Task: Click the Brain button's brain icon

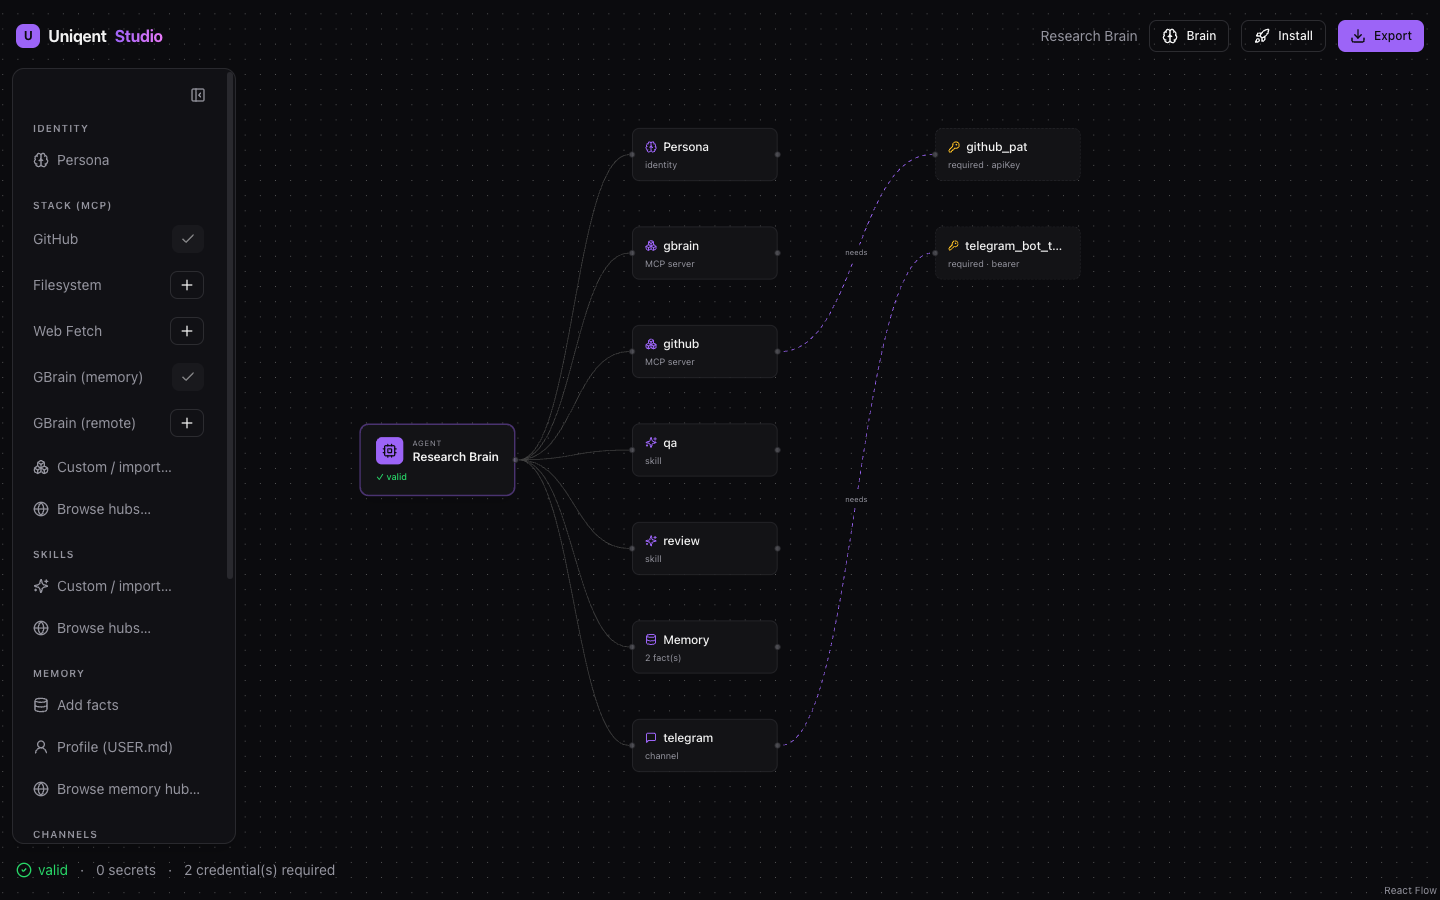Action: 1170,36
